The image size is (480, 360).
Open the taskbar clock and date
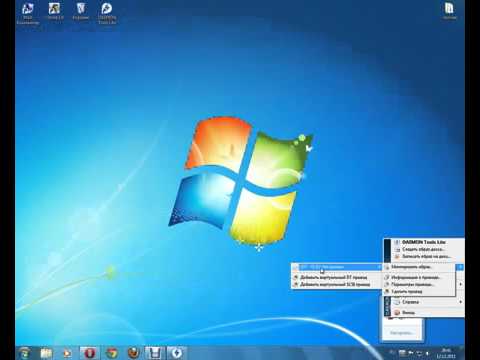coord(446,353)
